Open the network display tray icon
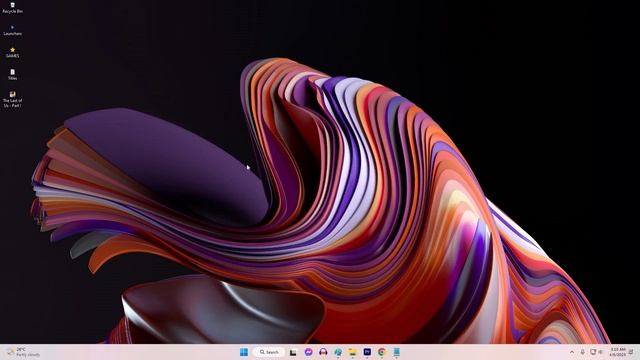Image resolution: width=640 pixels, height=360 pixels. 593,352
